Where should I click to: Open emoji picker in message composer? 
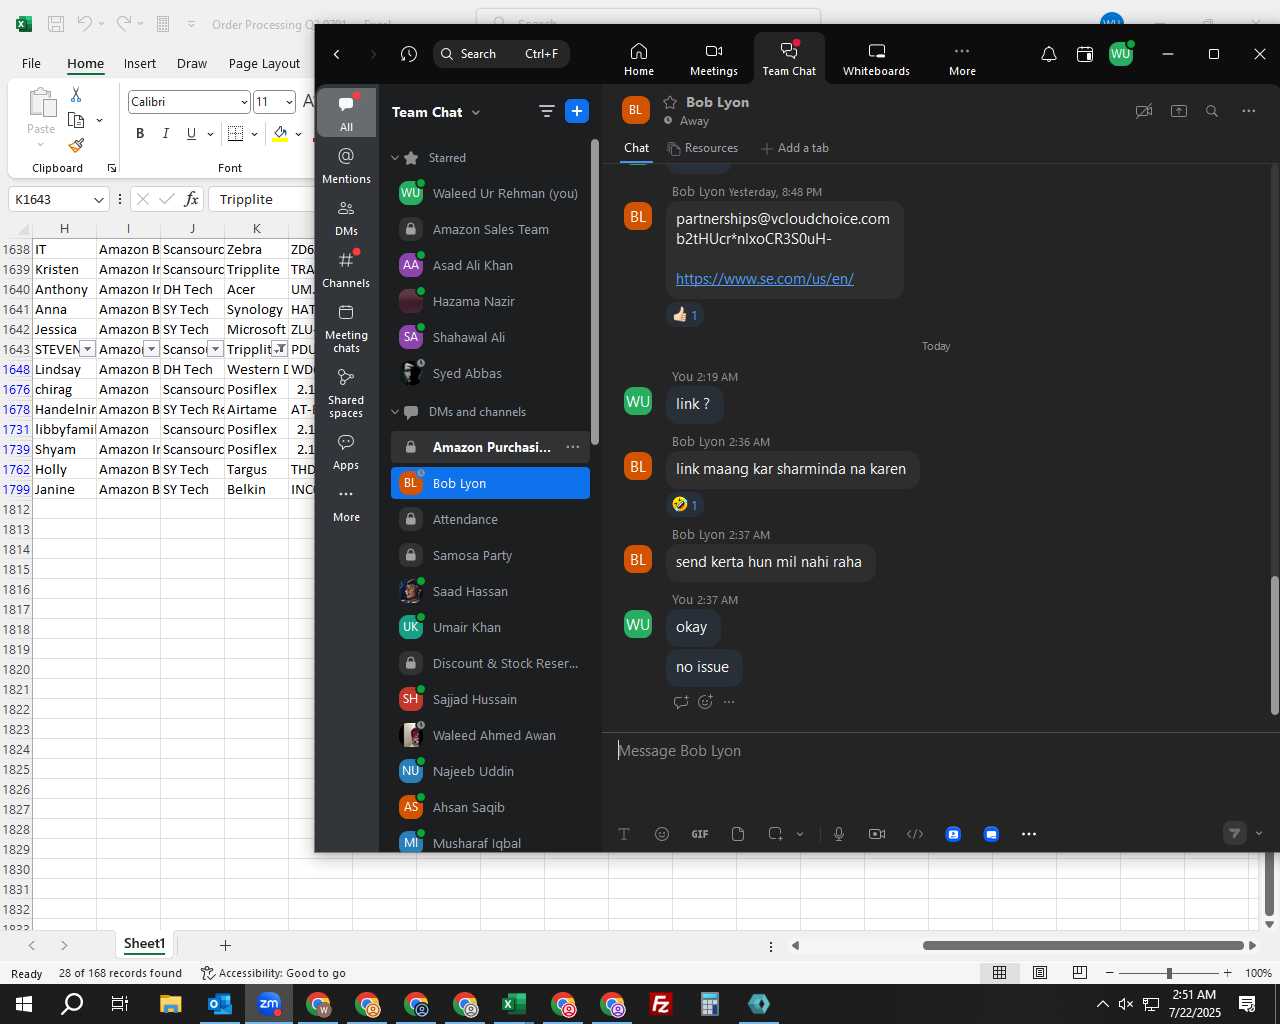pos(662,834)
